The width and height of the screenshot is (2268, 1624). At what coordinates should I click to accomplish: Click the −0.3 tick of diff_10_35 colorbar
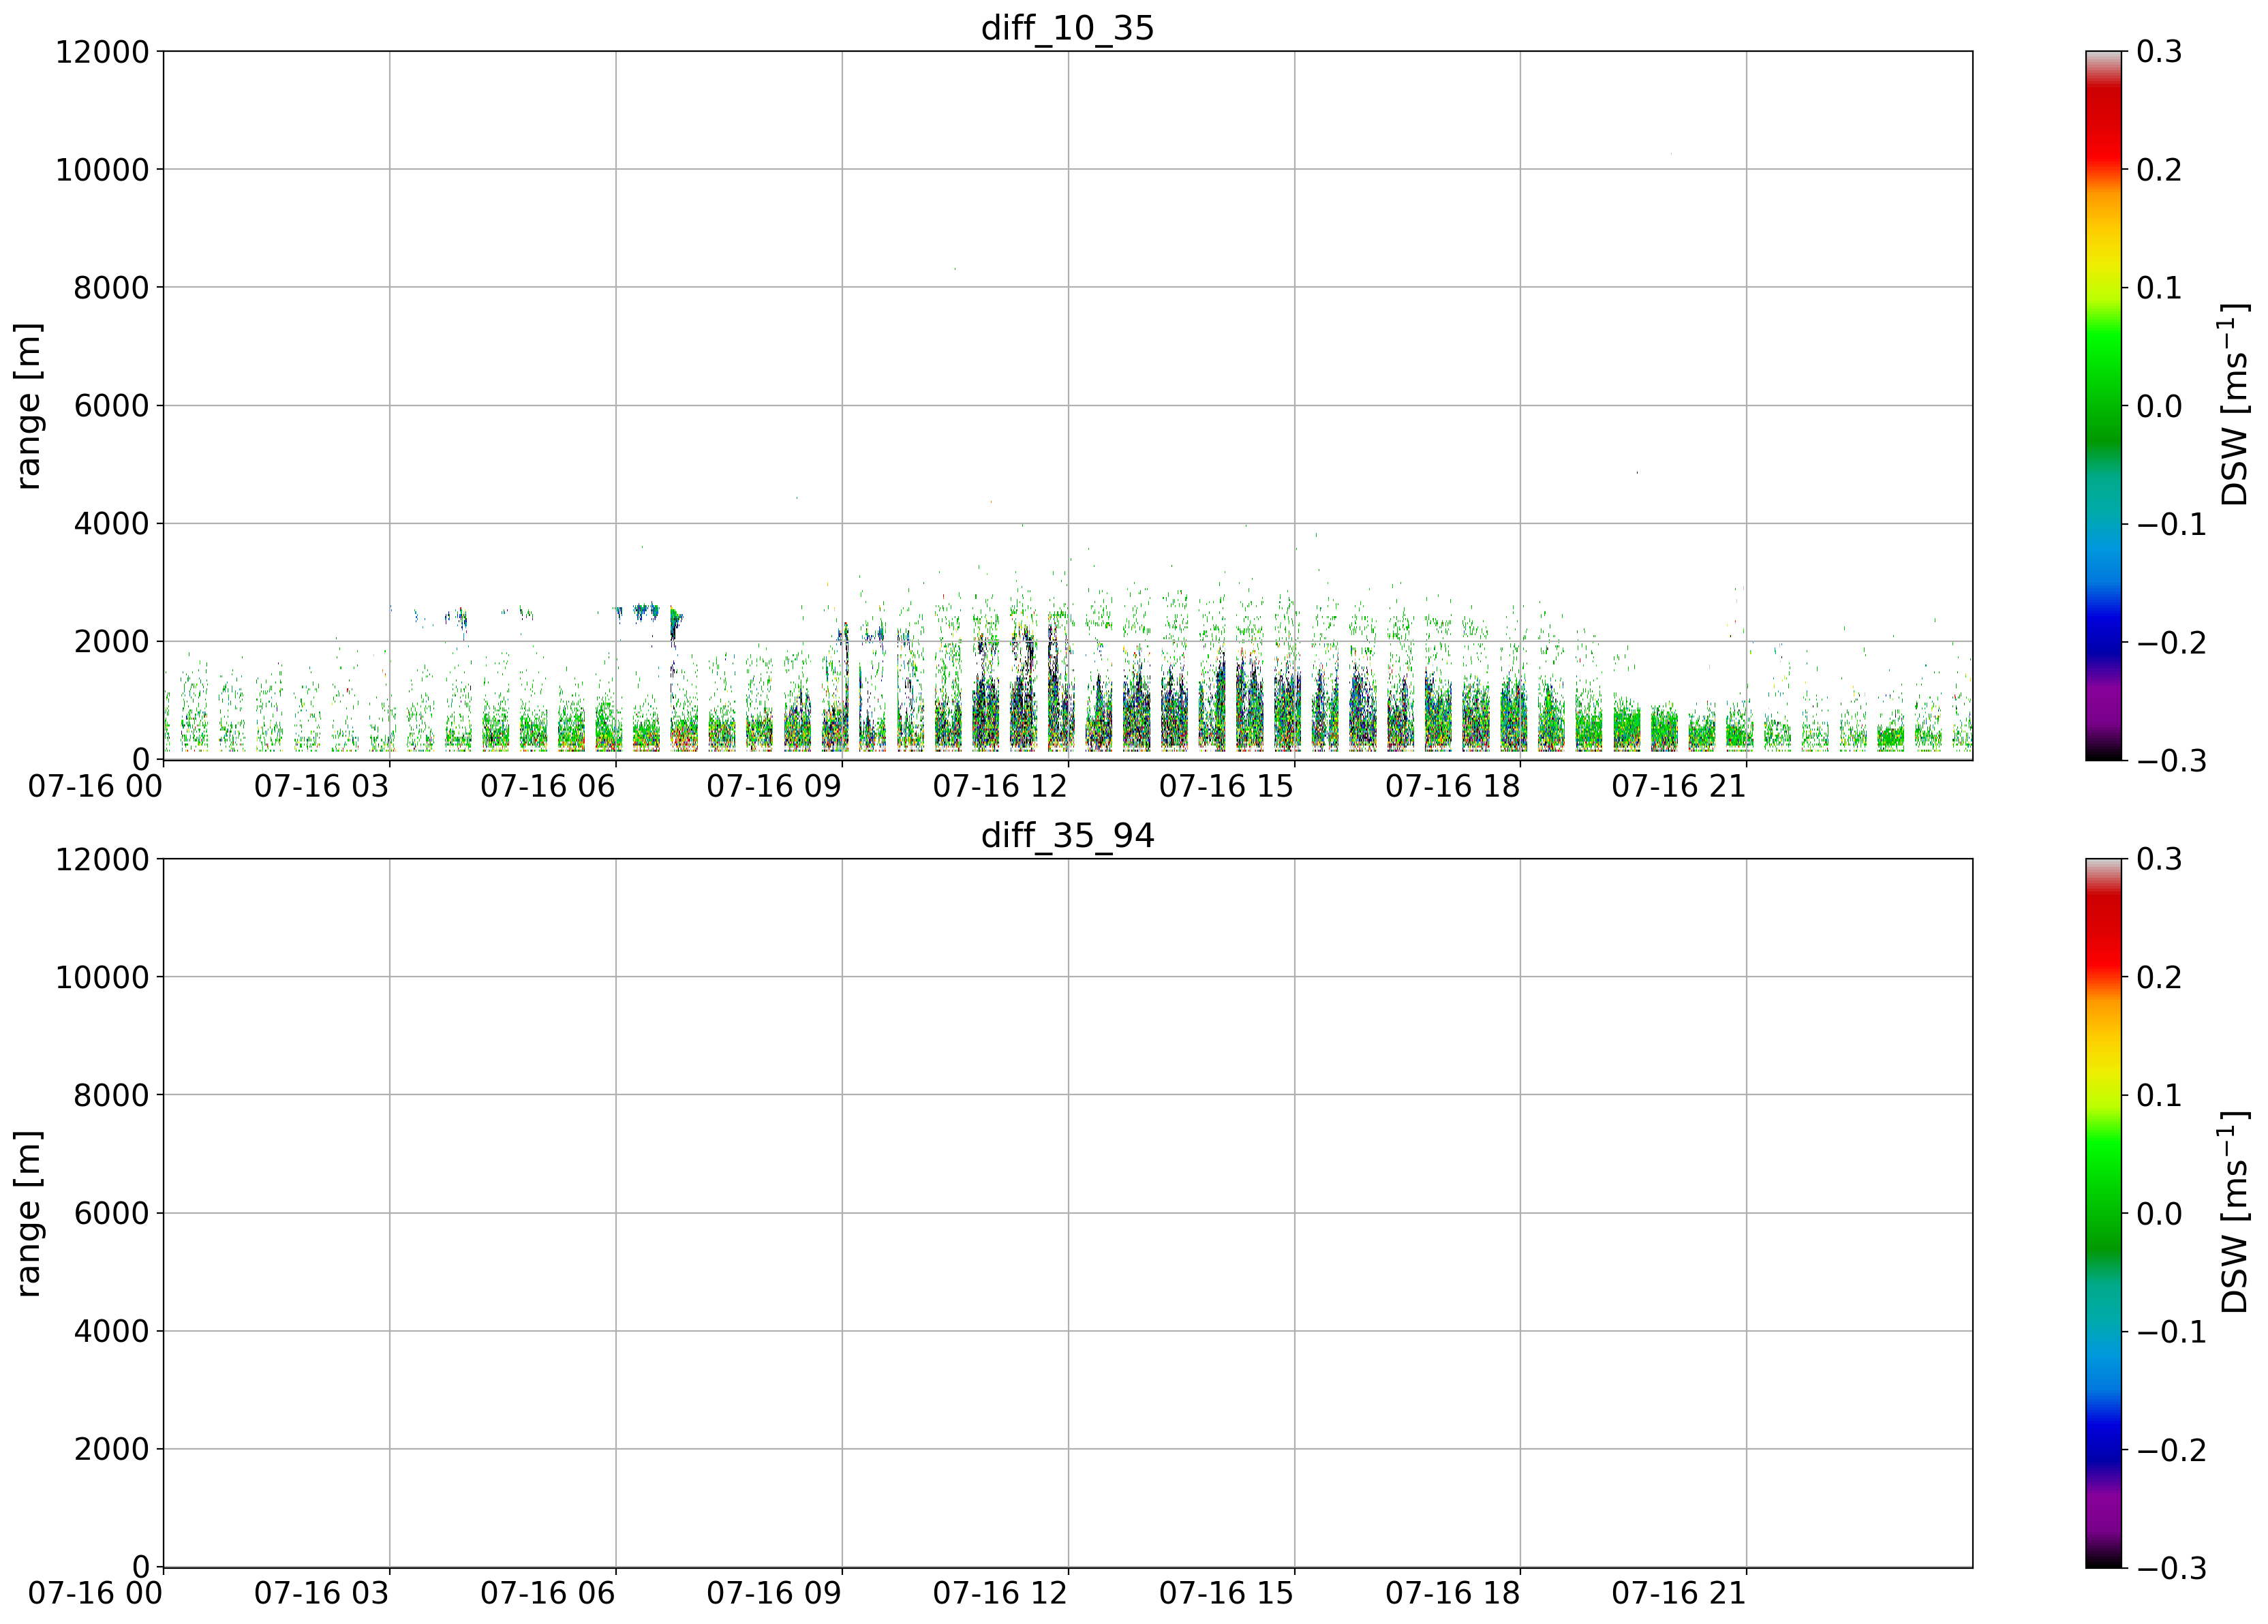tap(2171, 761)
